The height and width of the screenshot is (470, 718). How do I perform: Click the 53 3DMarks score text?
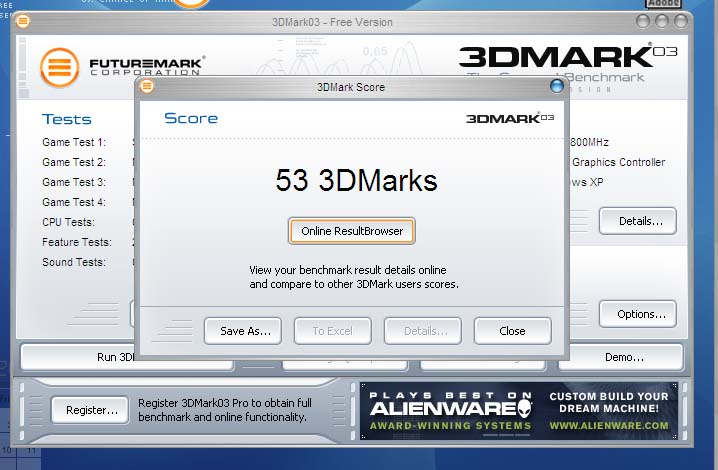(x=356, y=180)
